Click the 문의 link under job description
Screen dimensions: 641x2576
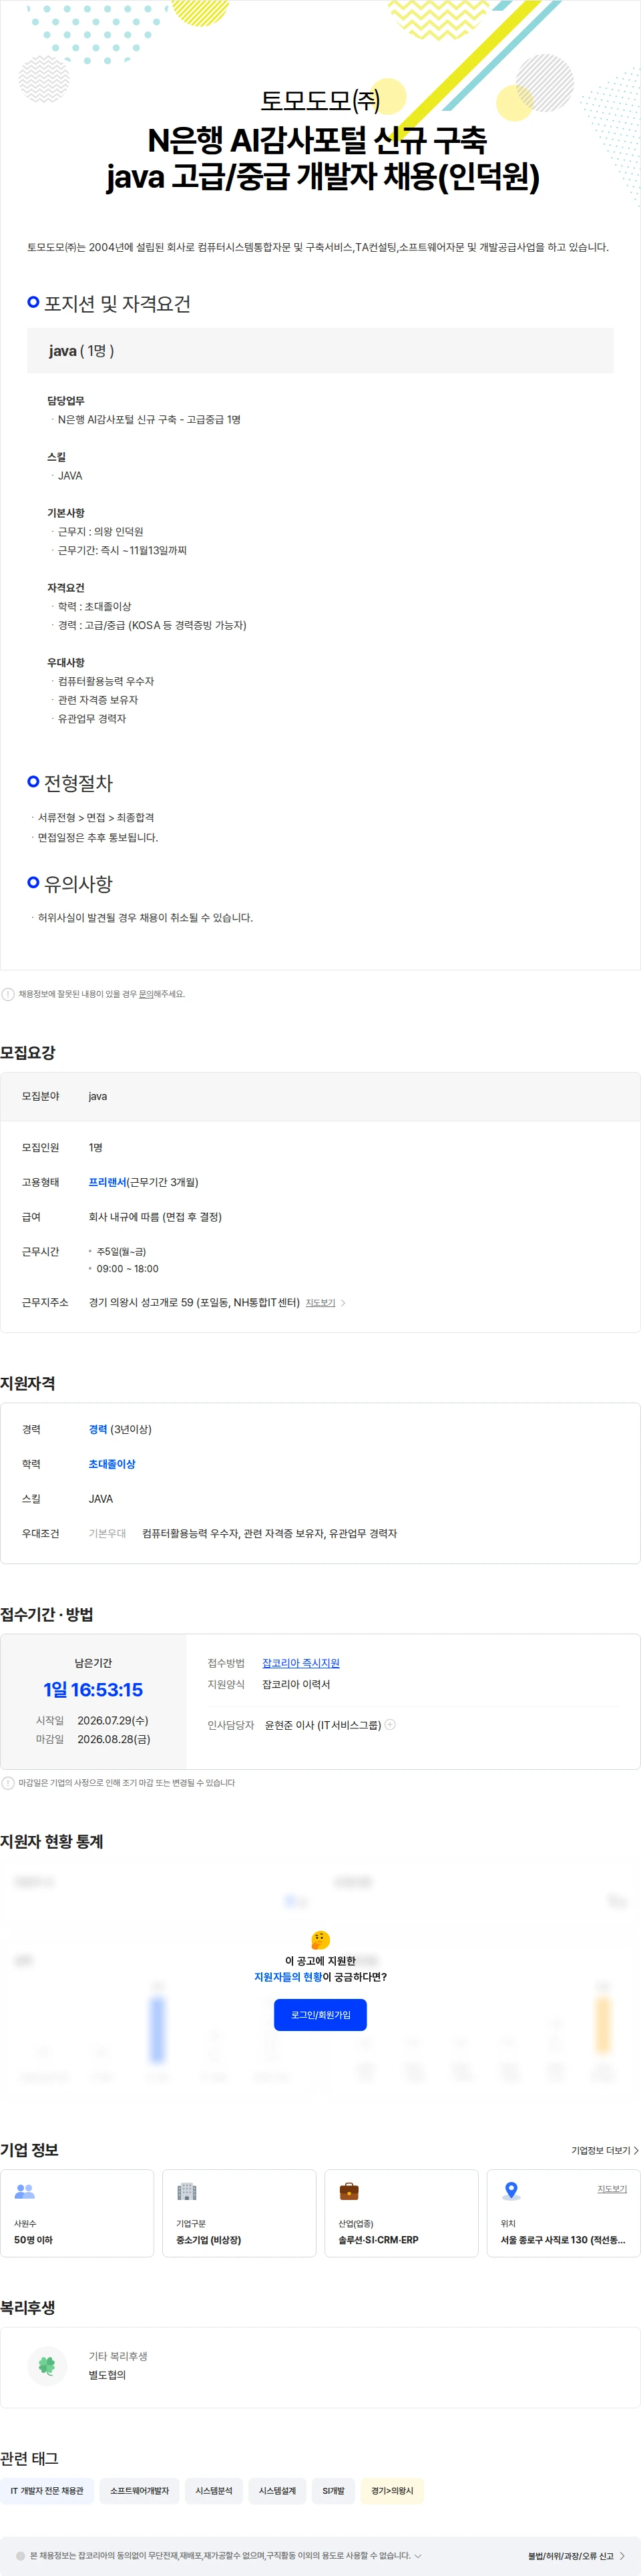[146, 994]
